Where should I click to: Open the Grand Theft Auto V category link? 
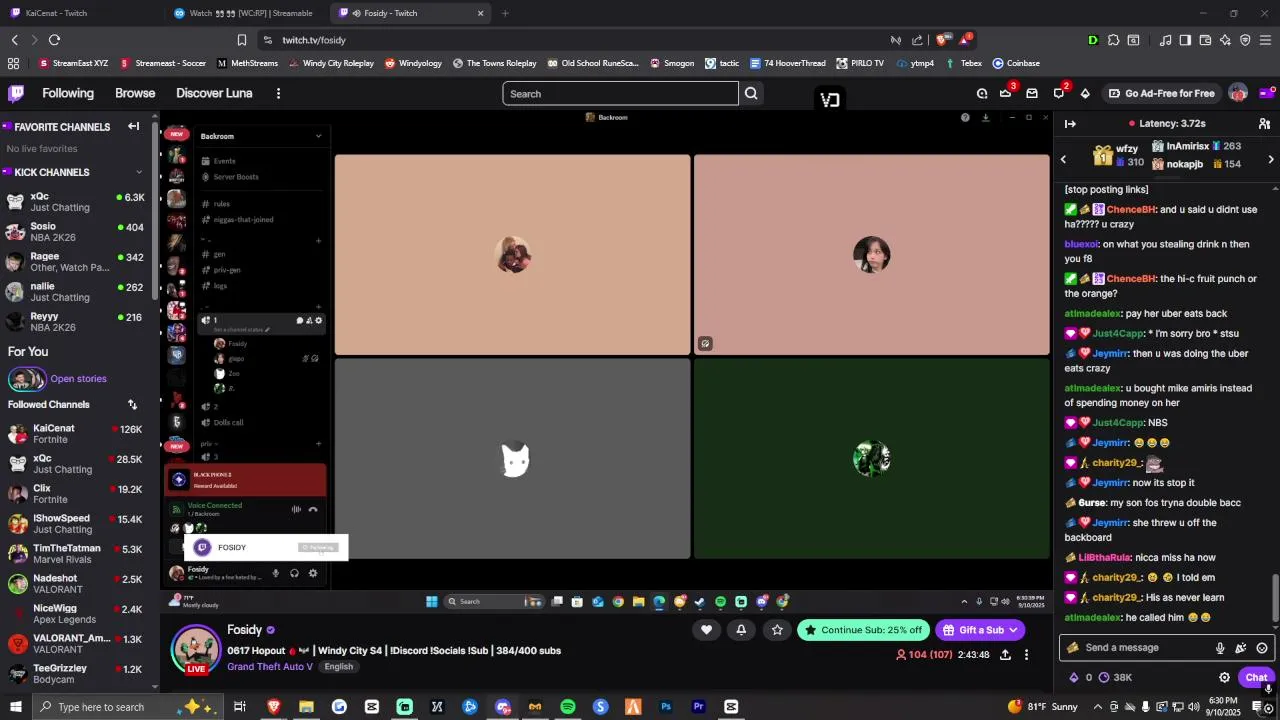point(270,667)
